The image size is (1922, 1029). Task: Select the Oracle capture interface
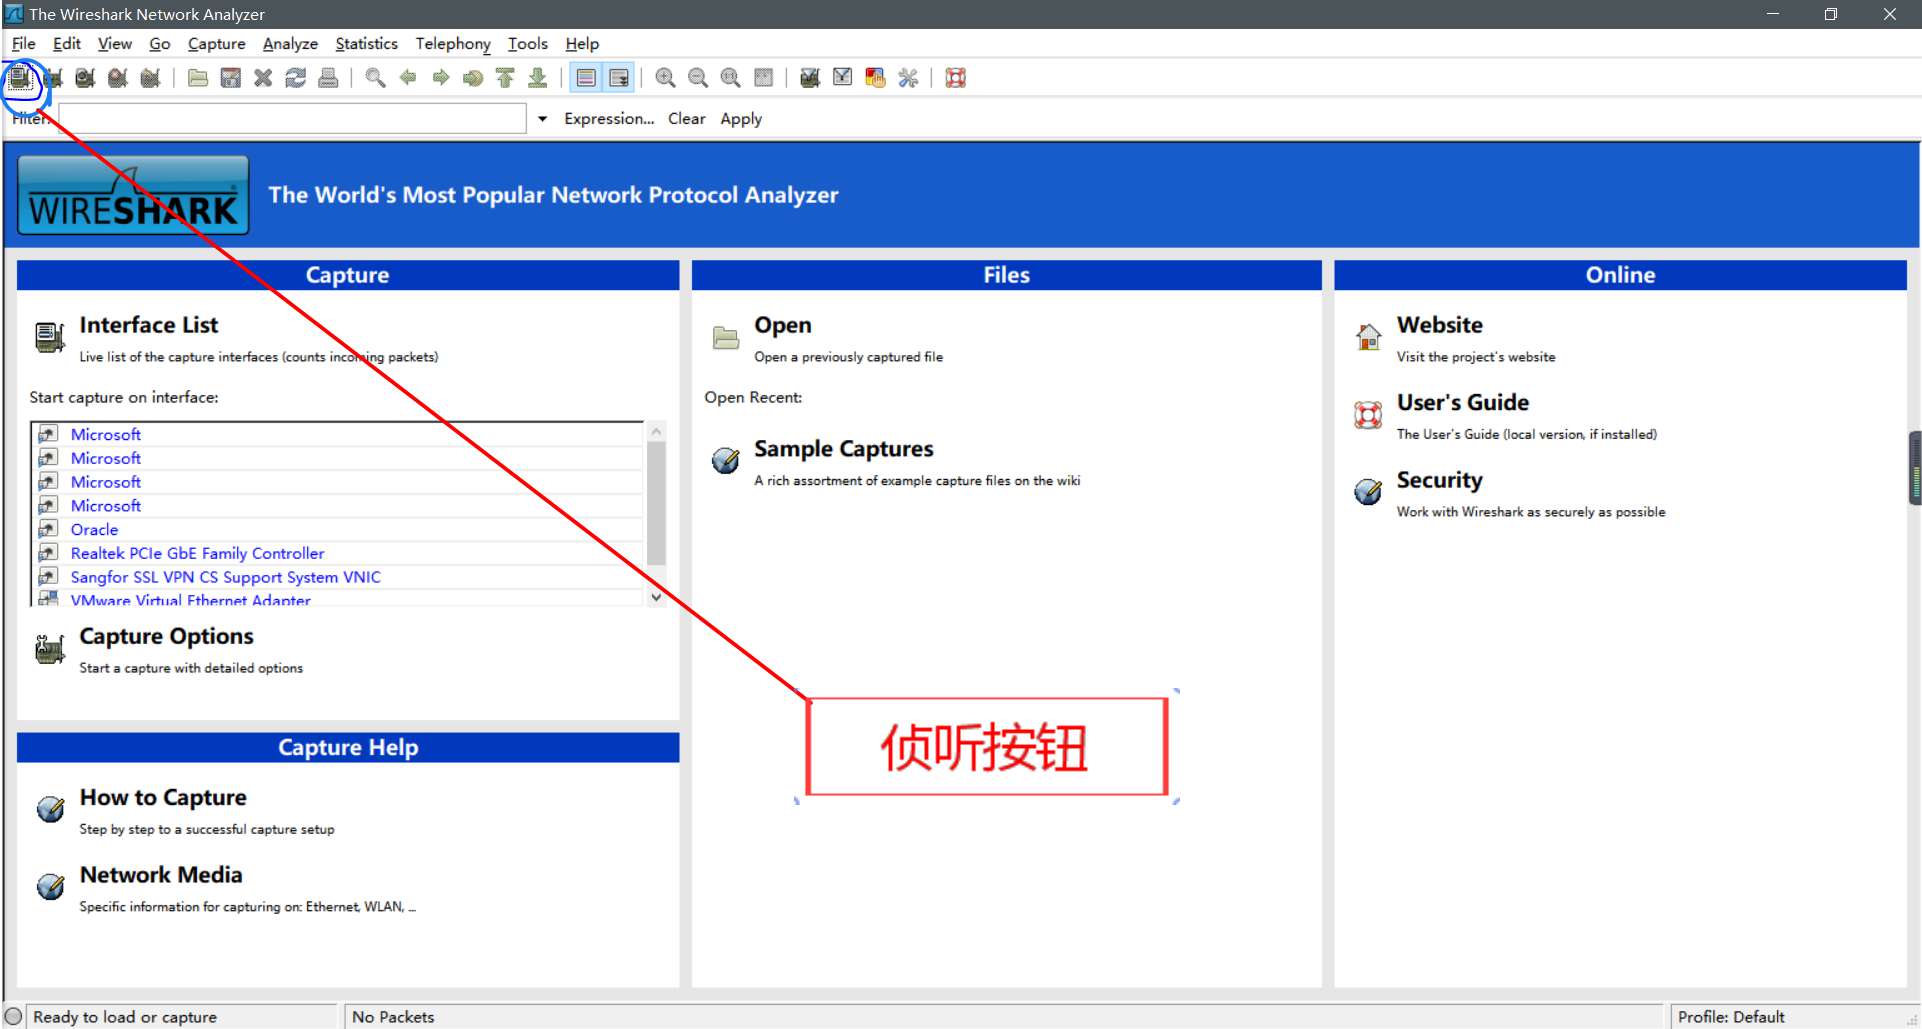[x=94, y=530]
